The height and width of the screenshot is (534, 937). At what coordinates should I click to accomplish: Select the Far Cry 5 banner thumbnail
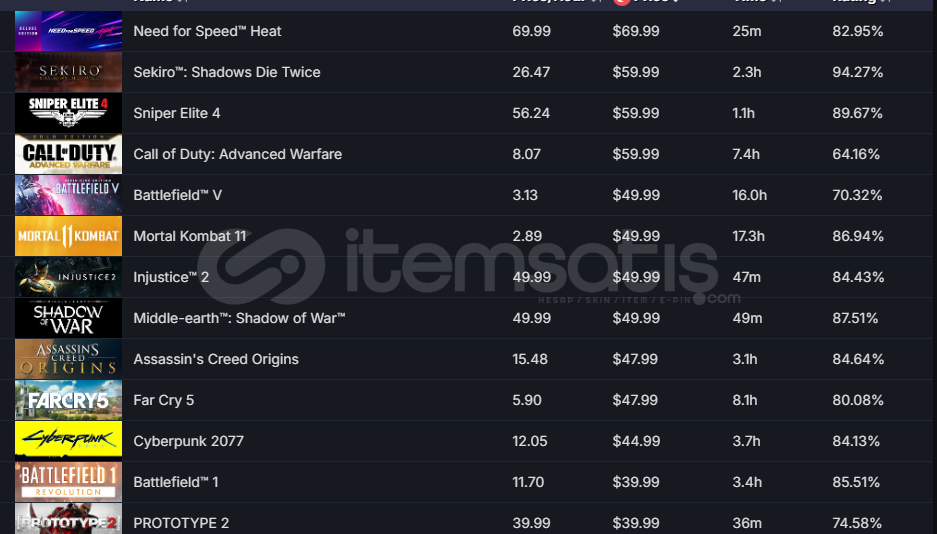click(x=68, y=400)
